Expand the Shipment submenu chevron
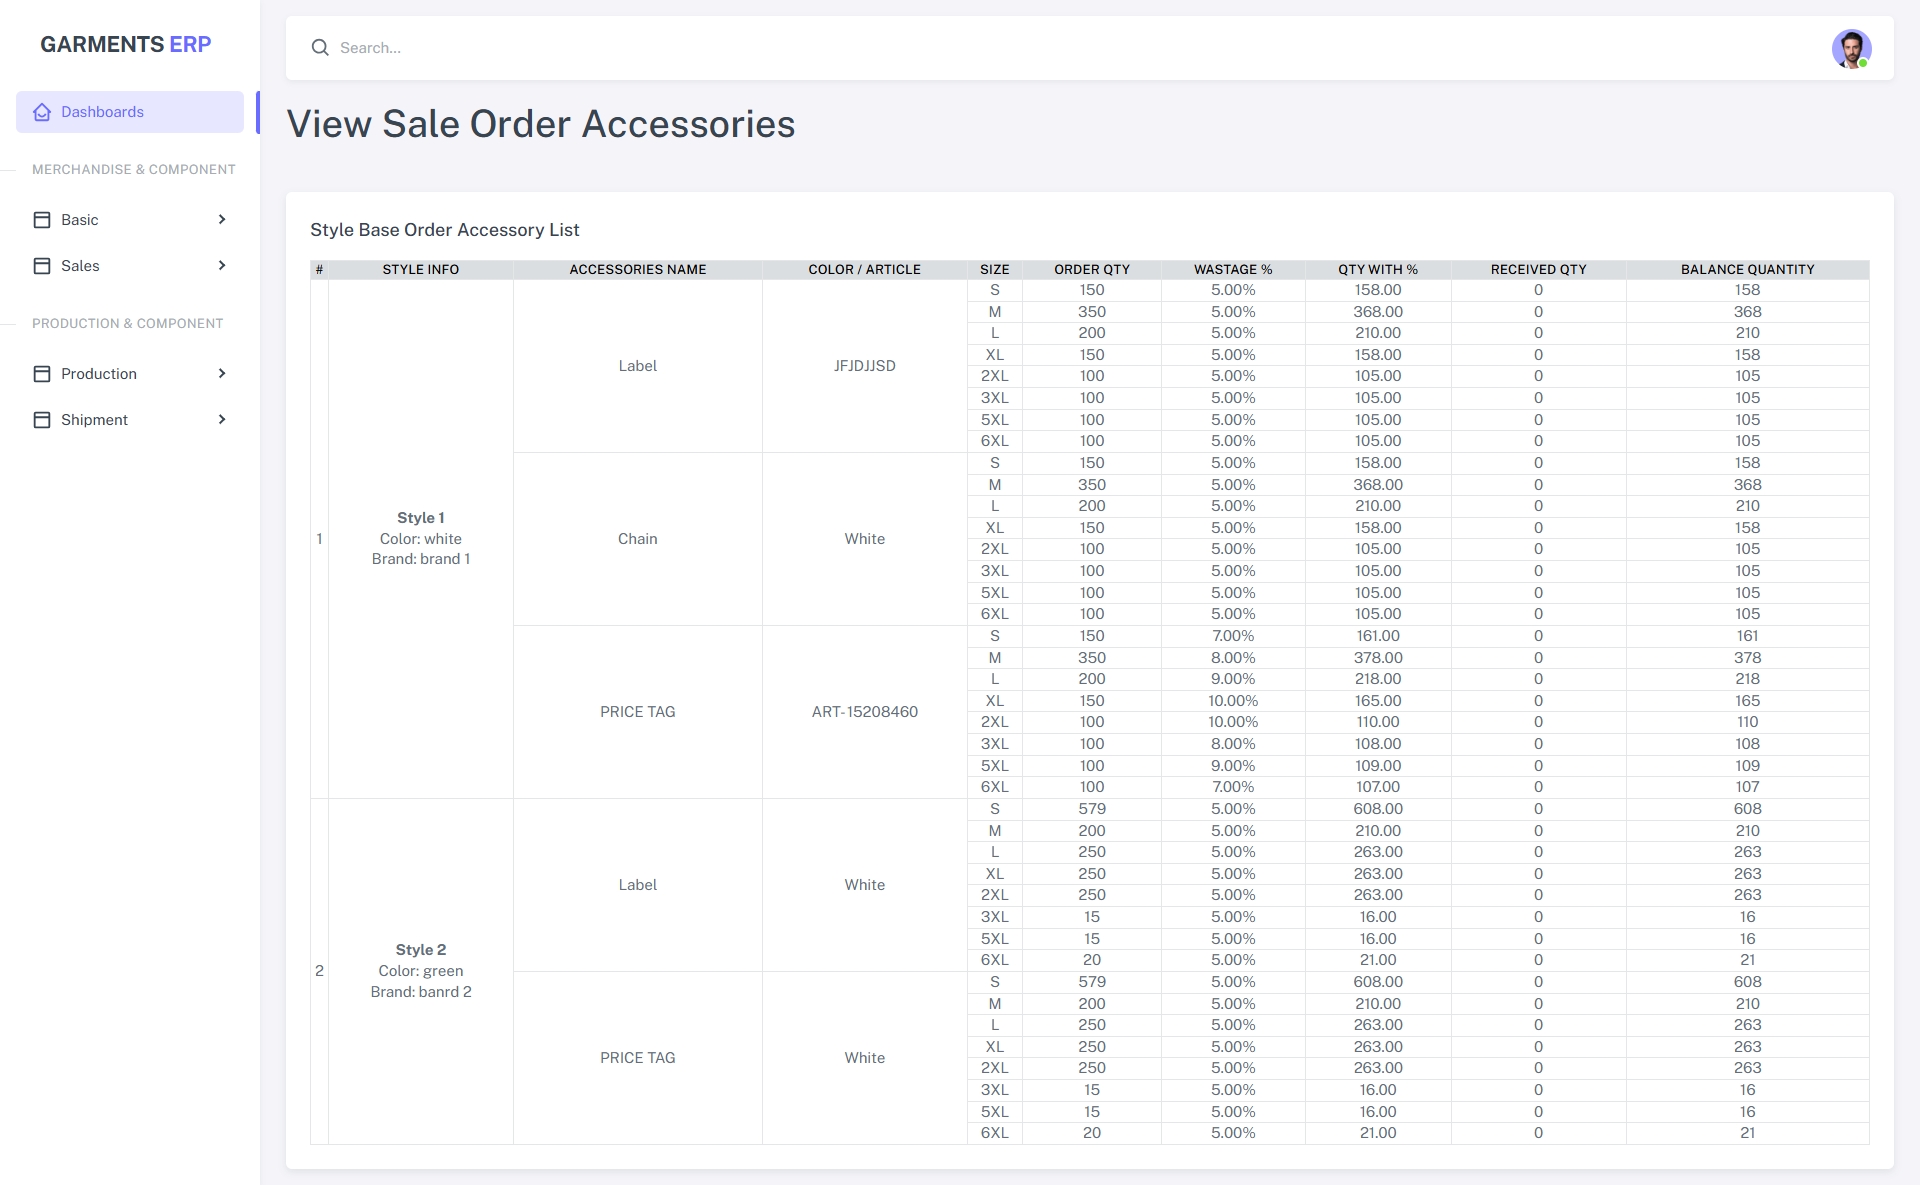 point(222,420)
